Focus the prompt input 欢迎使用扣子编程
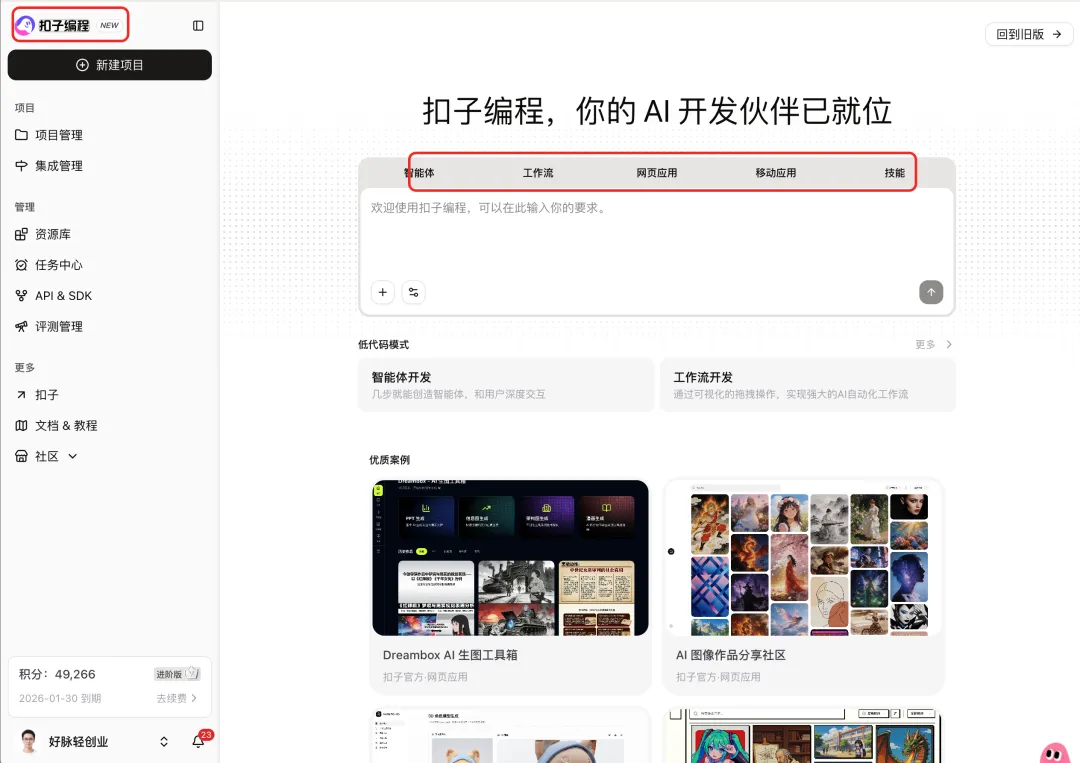Image resolution: width=1080 pixels, height=763 pixels. click(x=656, y=234)
